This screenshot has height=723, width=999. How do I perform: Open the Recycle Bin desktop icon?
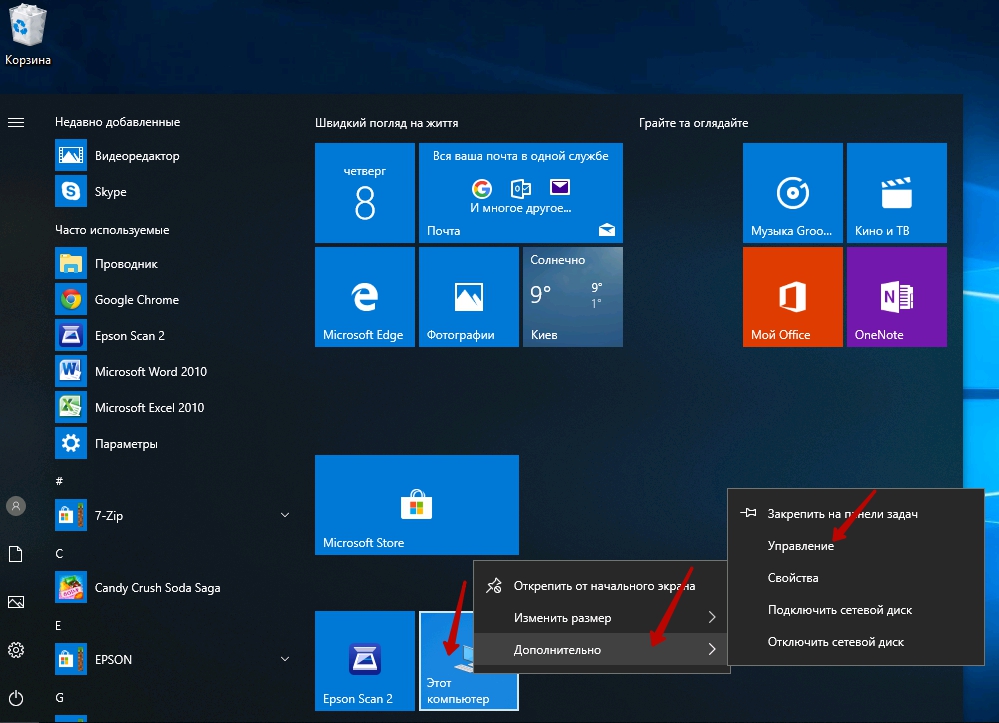(x=26, y=34)
